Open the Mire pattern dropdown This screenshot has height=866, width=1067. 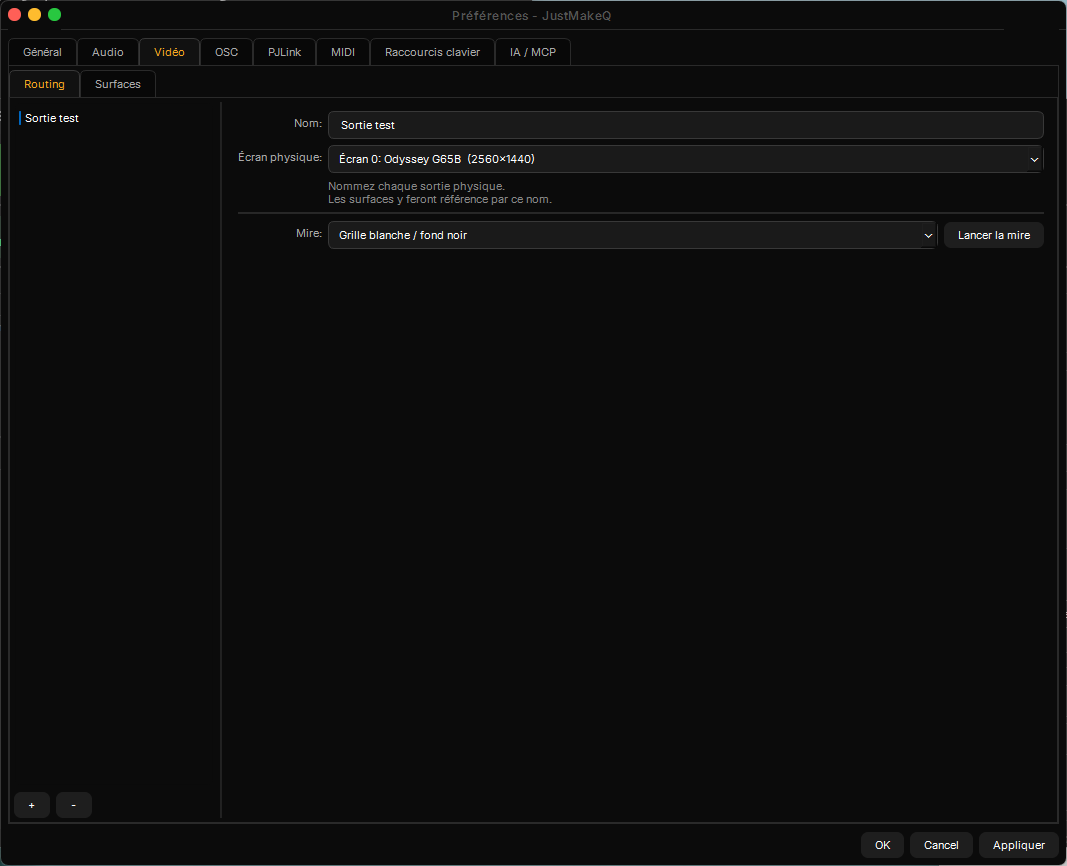click(x=632, y=235)
